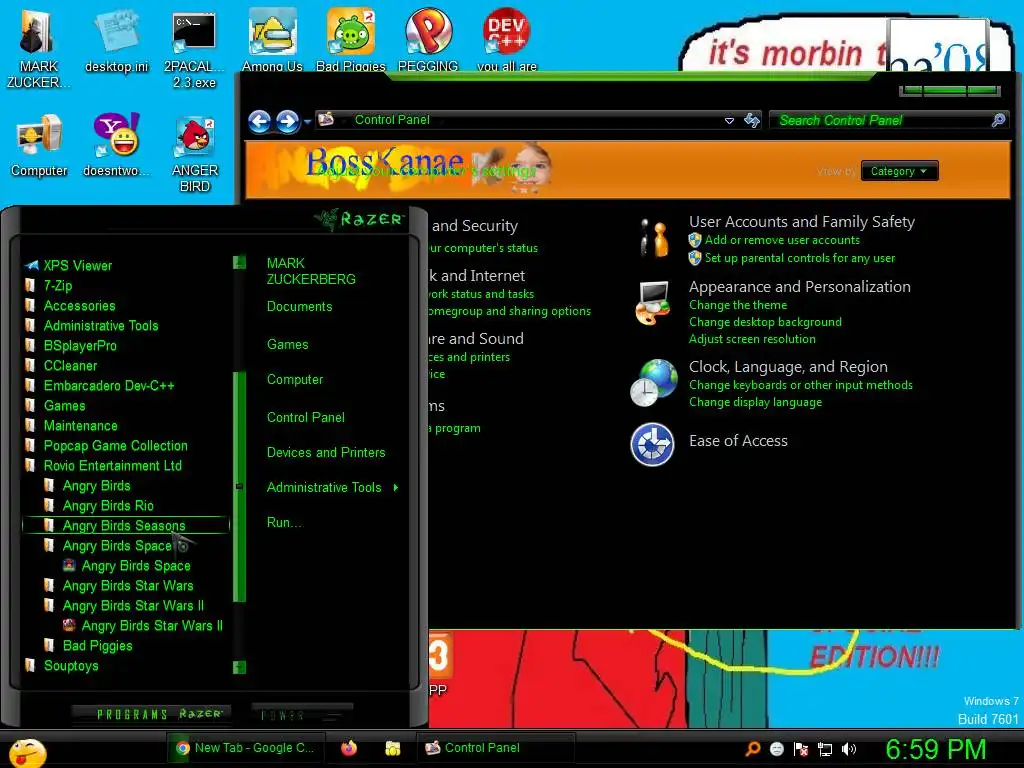Launch the ANGER BIRD desktop shortcut
The image size is (1024, 768).
coord(195,153)
